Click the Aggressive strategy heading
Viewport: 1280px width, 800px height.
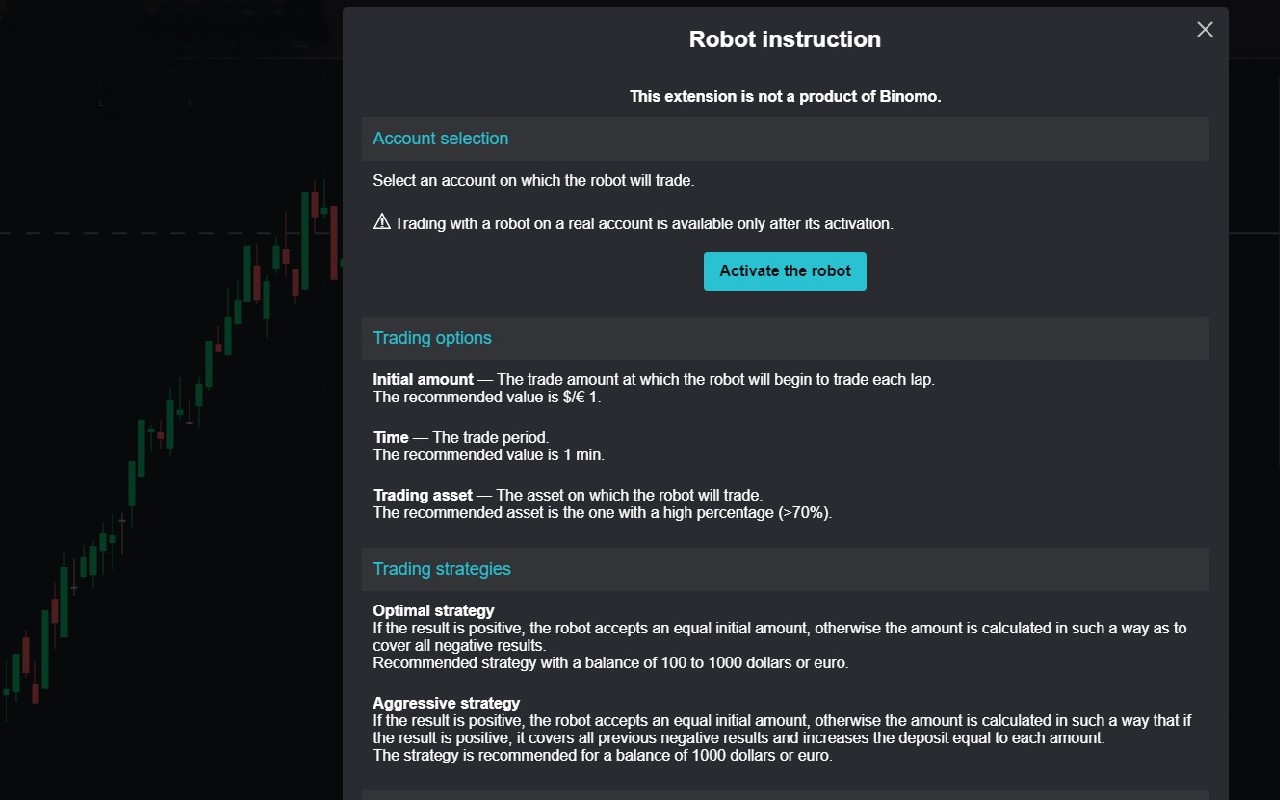click(x=446, y=703)
